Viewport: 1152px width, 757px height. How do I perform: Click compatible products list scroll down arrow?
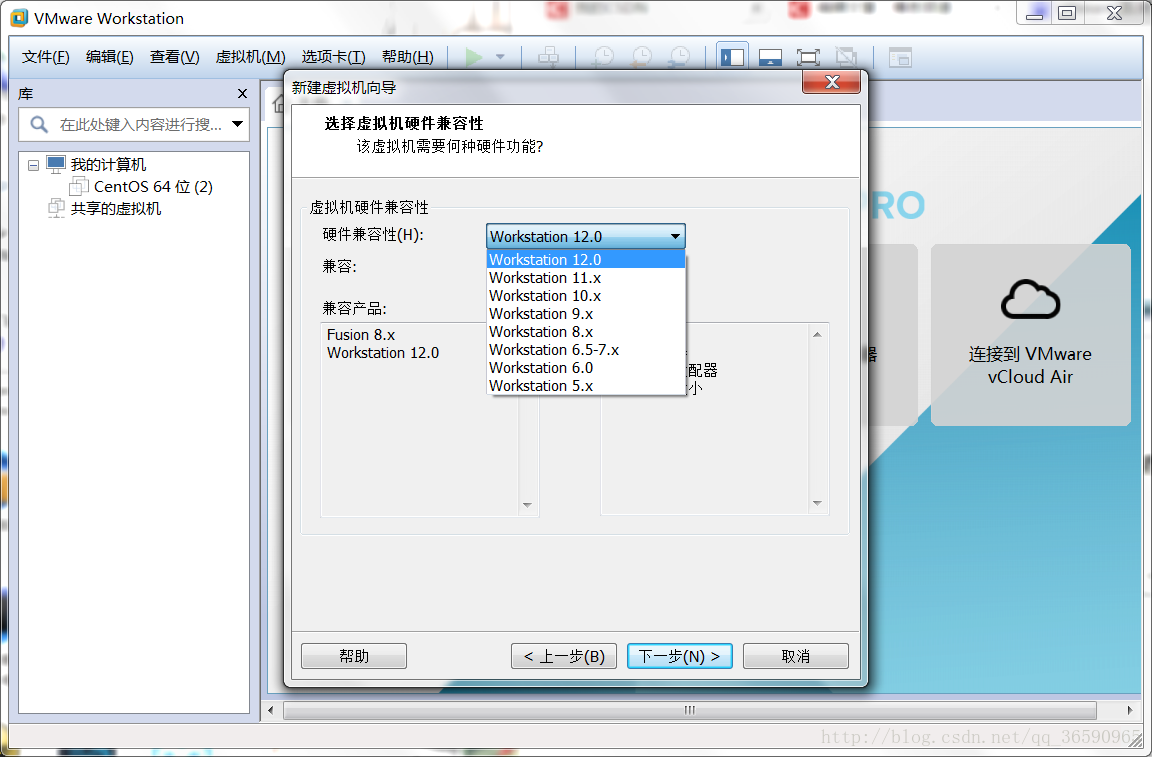[527, 505]
